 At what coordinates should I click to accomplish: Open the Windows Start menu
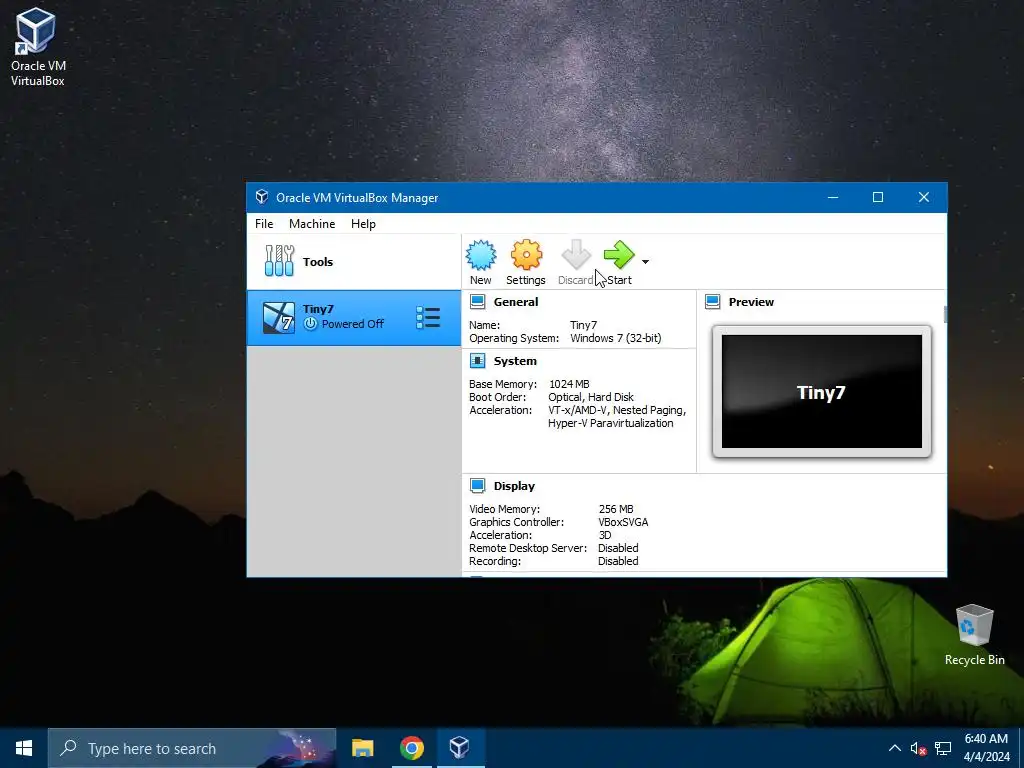24,748
